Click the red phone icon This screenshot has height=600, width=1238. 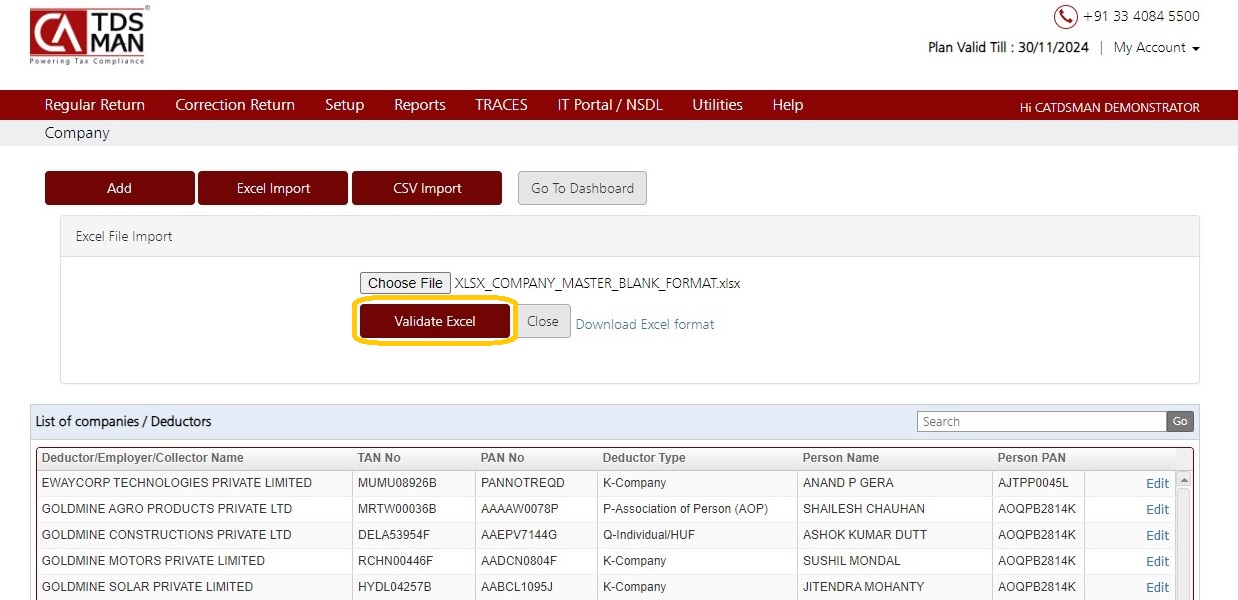click(x=1065, y=17)
